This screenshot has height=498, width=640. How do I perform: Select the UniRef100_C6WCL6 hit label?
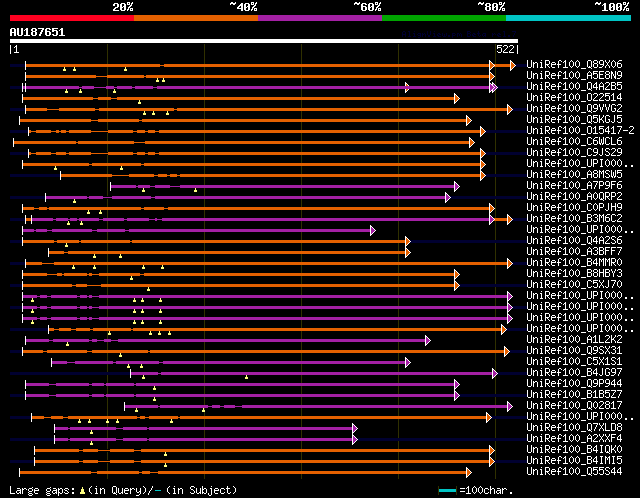(x=574, y=141)
